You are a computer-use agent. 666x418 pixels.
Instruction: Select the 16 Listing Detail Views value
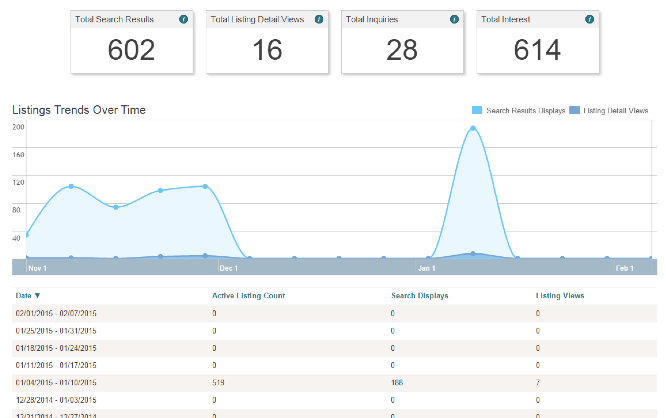click(x=267, y=50)
